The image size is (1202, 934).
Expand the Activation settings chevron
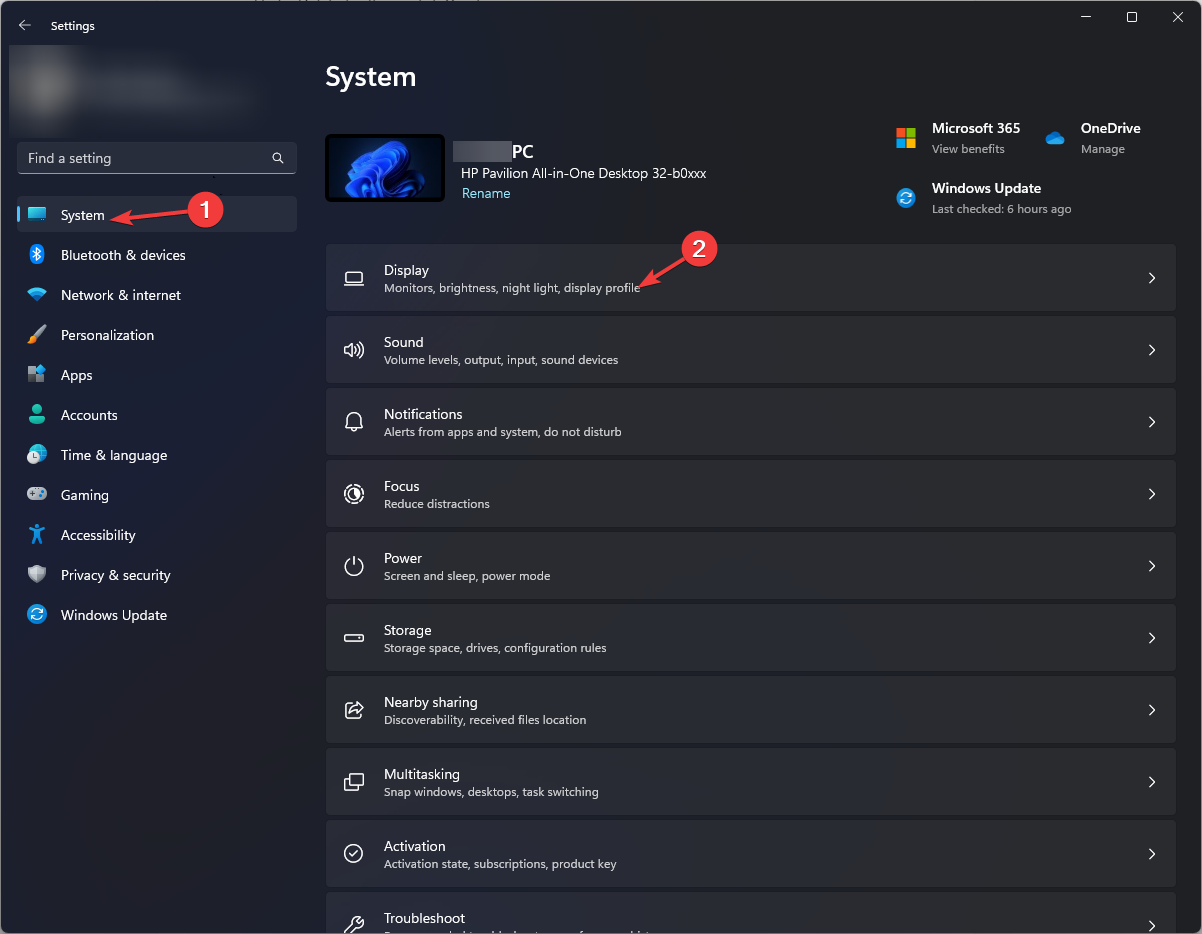[1151, 853]
